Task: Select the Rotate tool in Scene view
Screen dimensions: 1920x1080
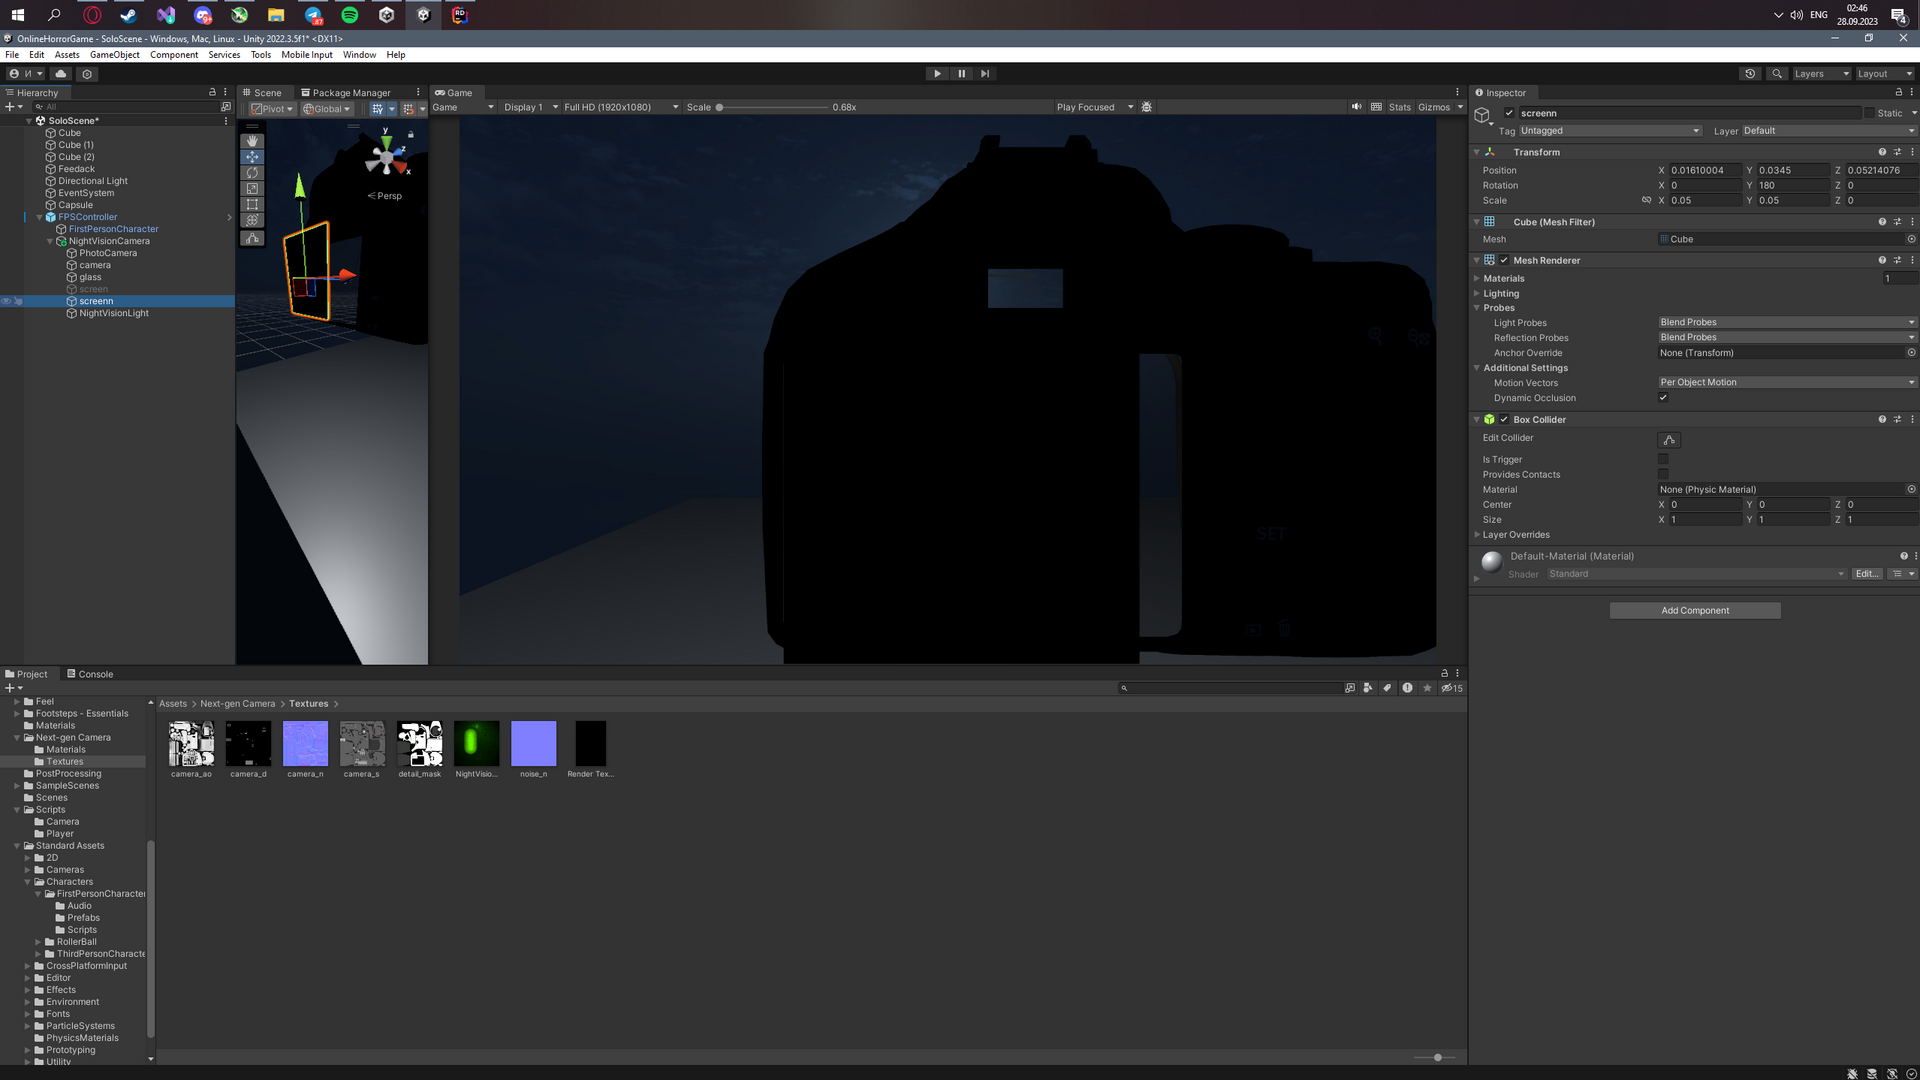Action: point(251,174)
